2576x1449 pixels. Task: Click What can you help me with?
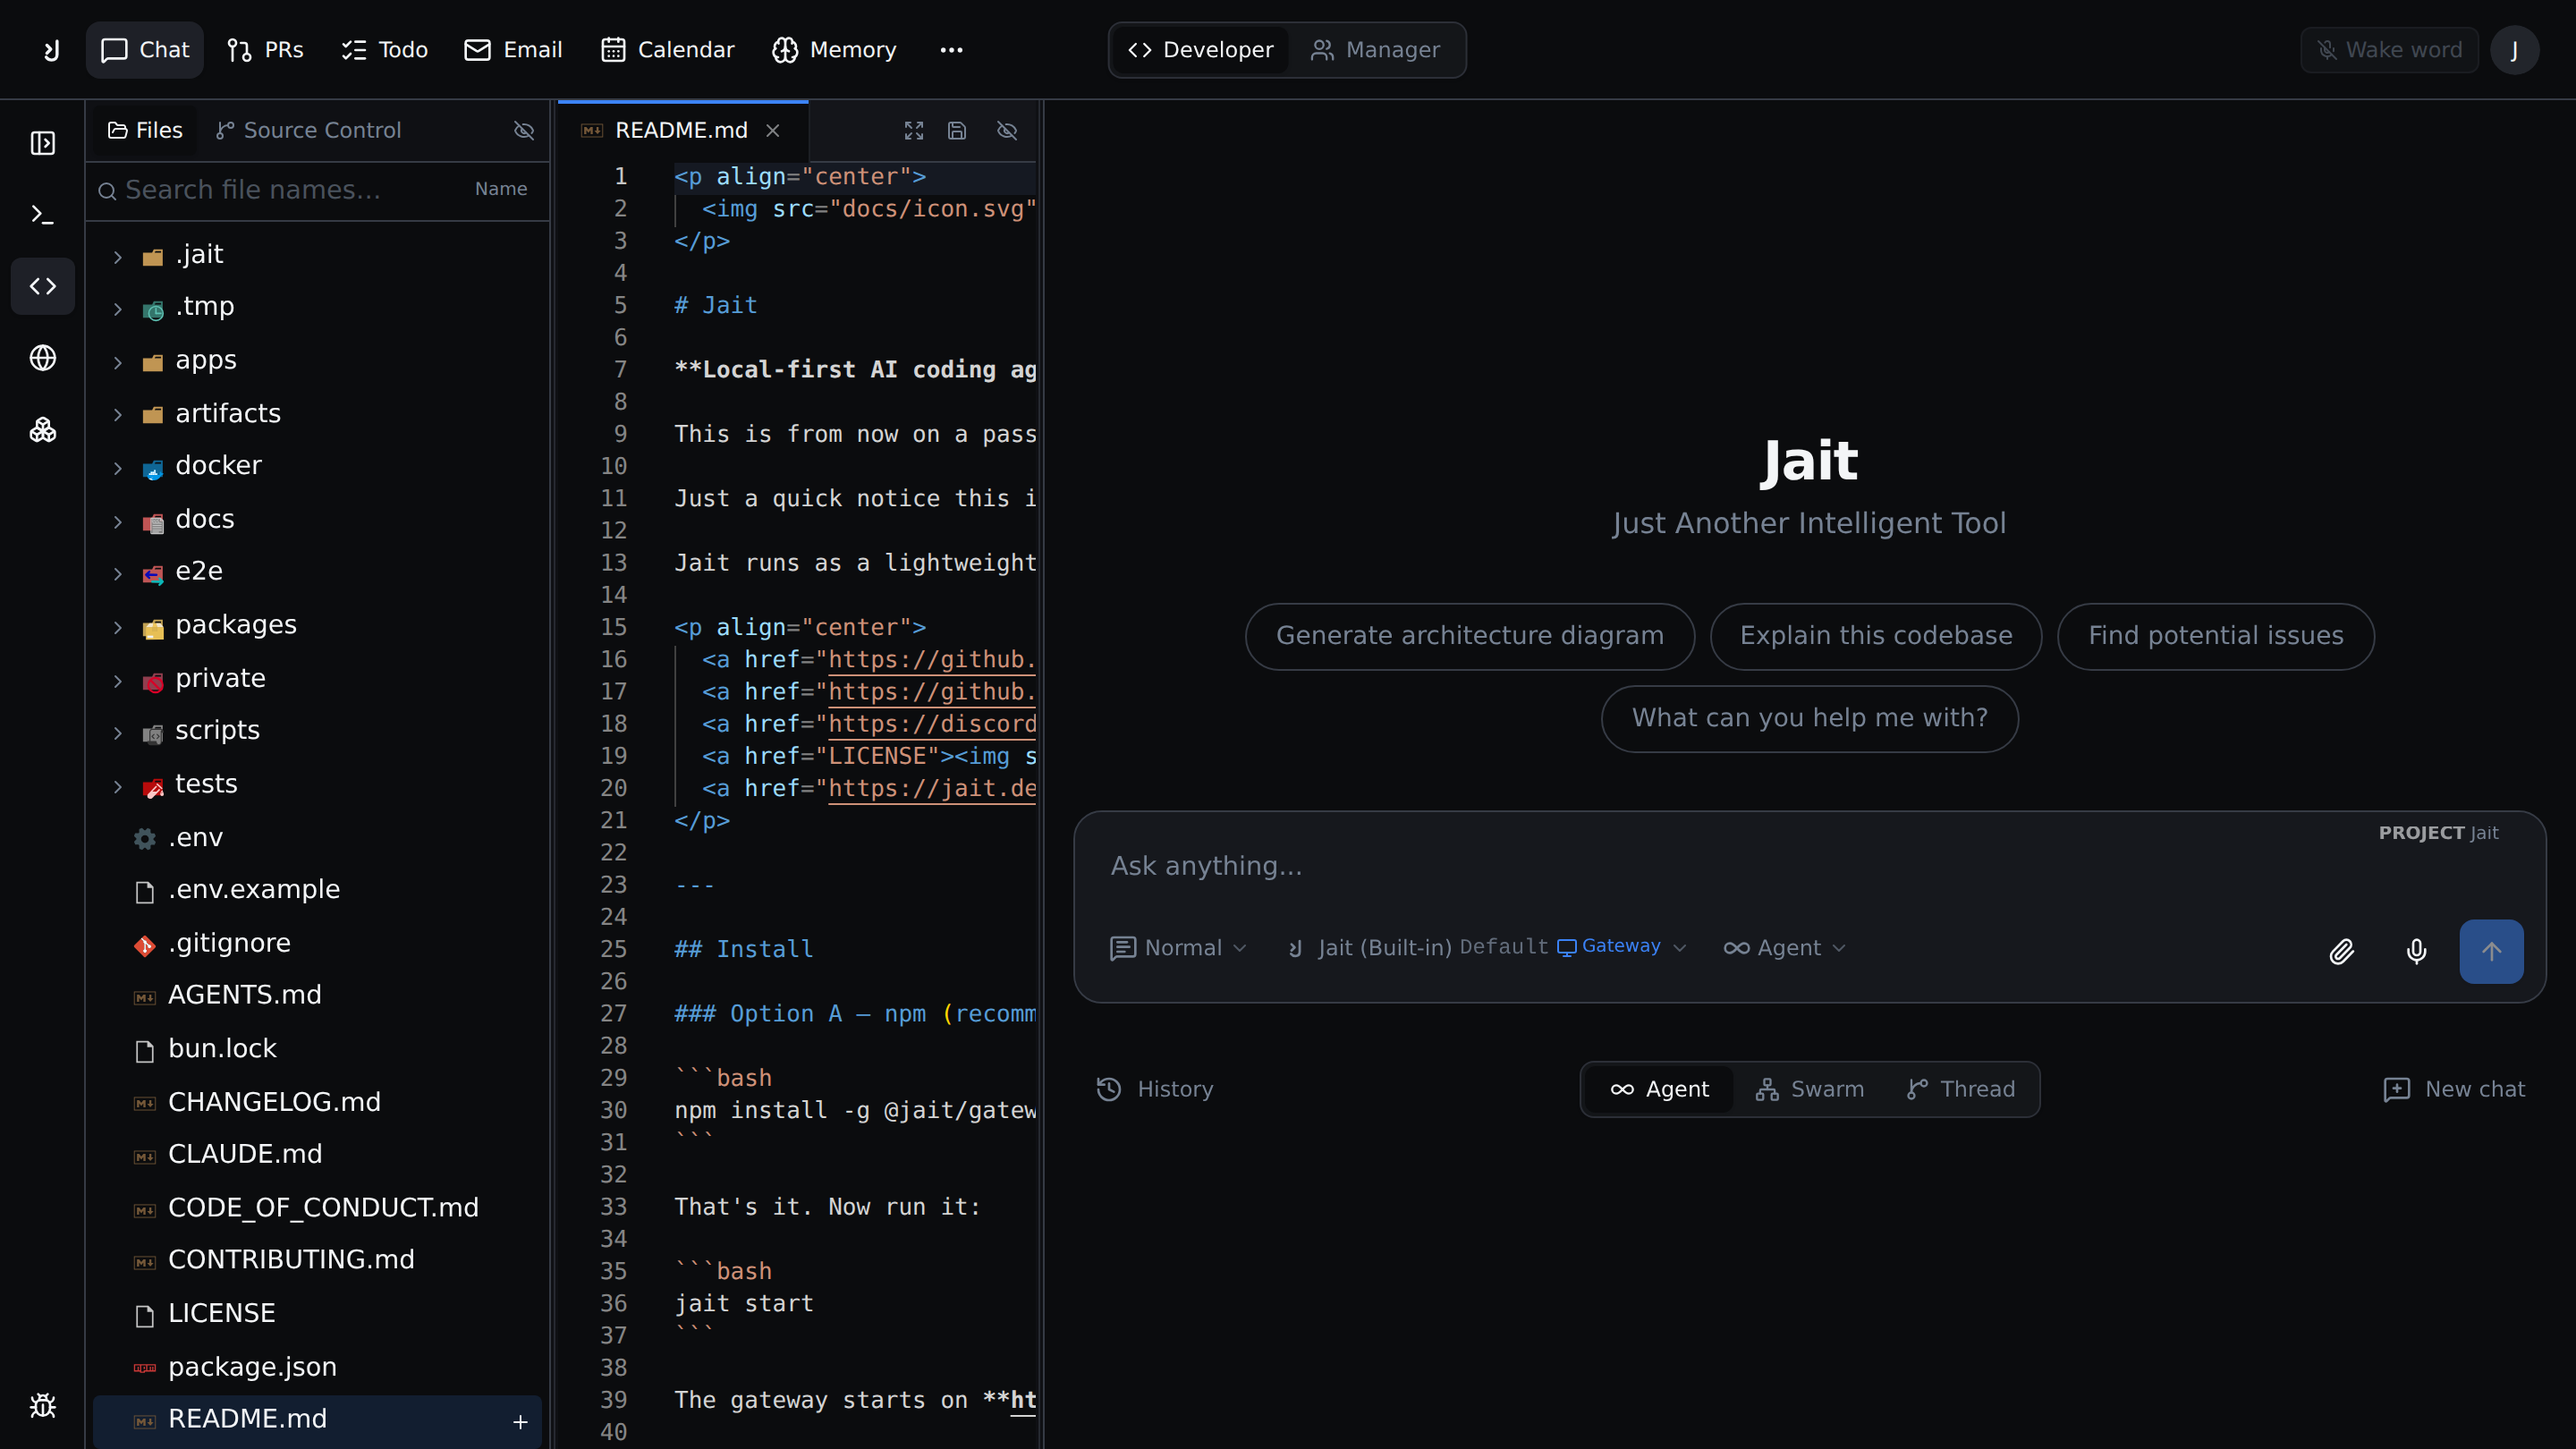tap(1809, 718)
